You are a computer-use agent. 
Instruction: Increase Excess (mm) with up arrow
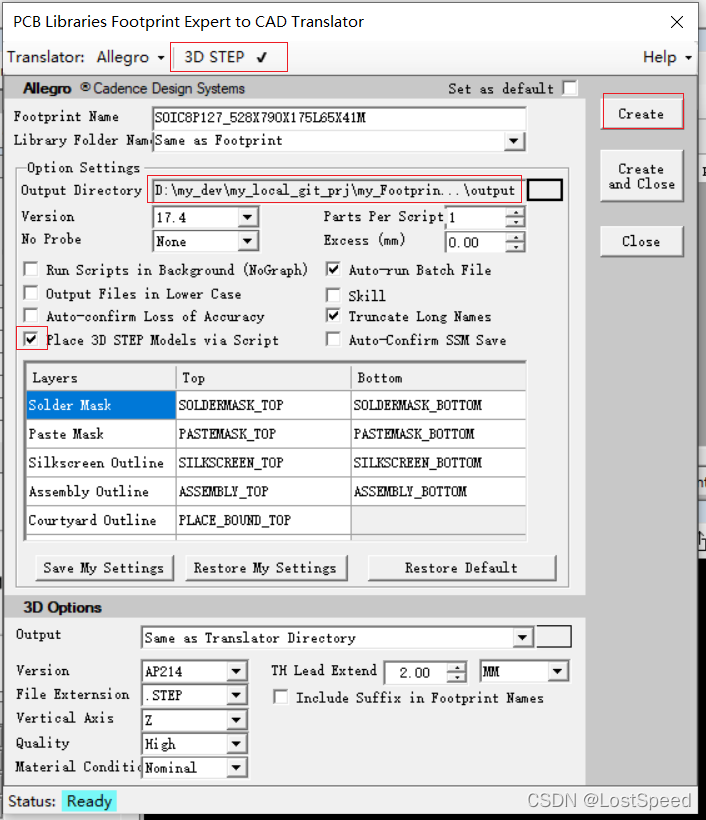coord(516,237)
